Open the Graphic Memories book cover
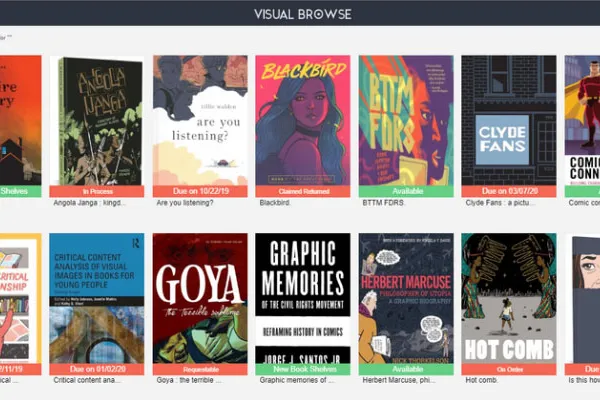Image resolution: width=600 pixels, height=400 pixels. [303, 298]
